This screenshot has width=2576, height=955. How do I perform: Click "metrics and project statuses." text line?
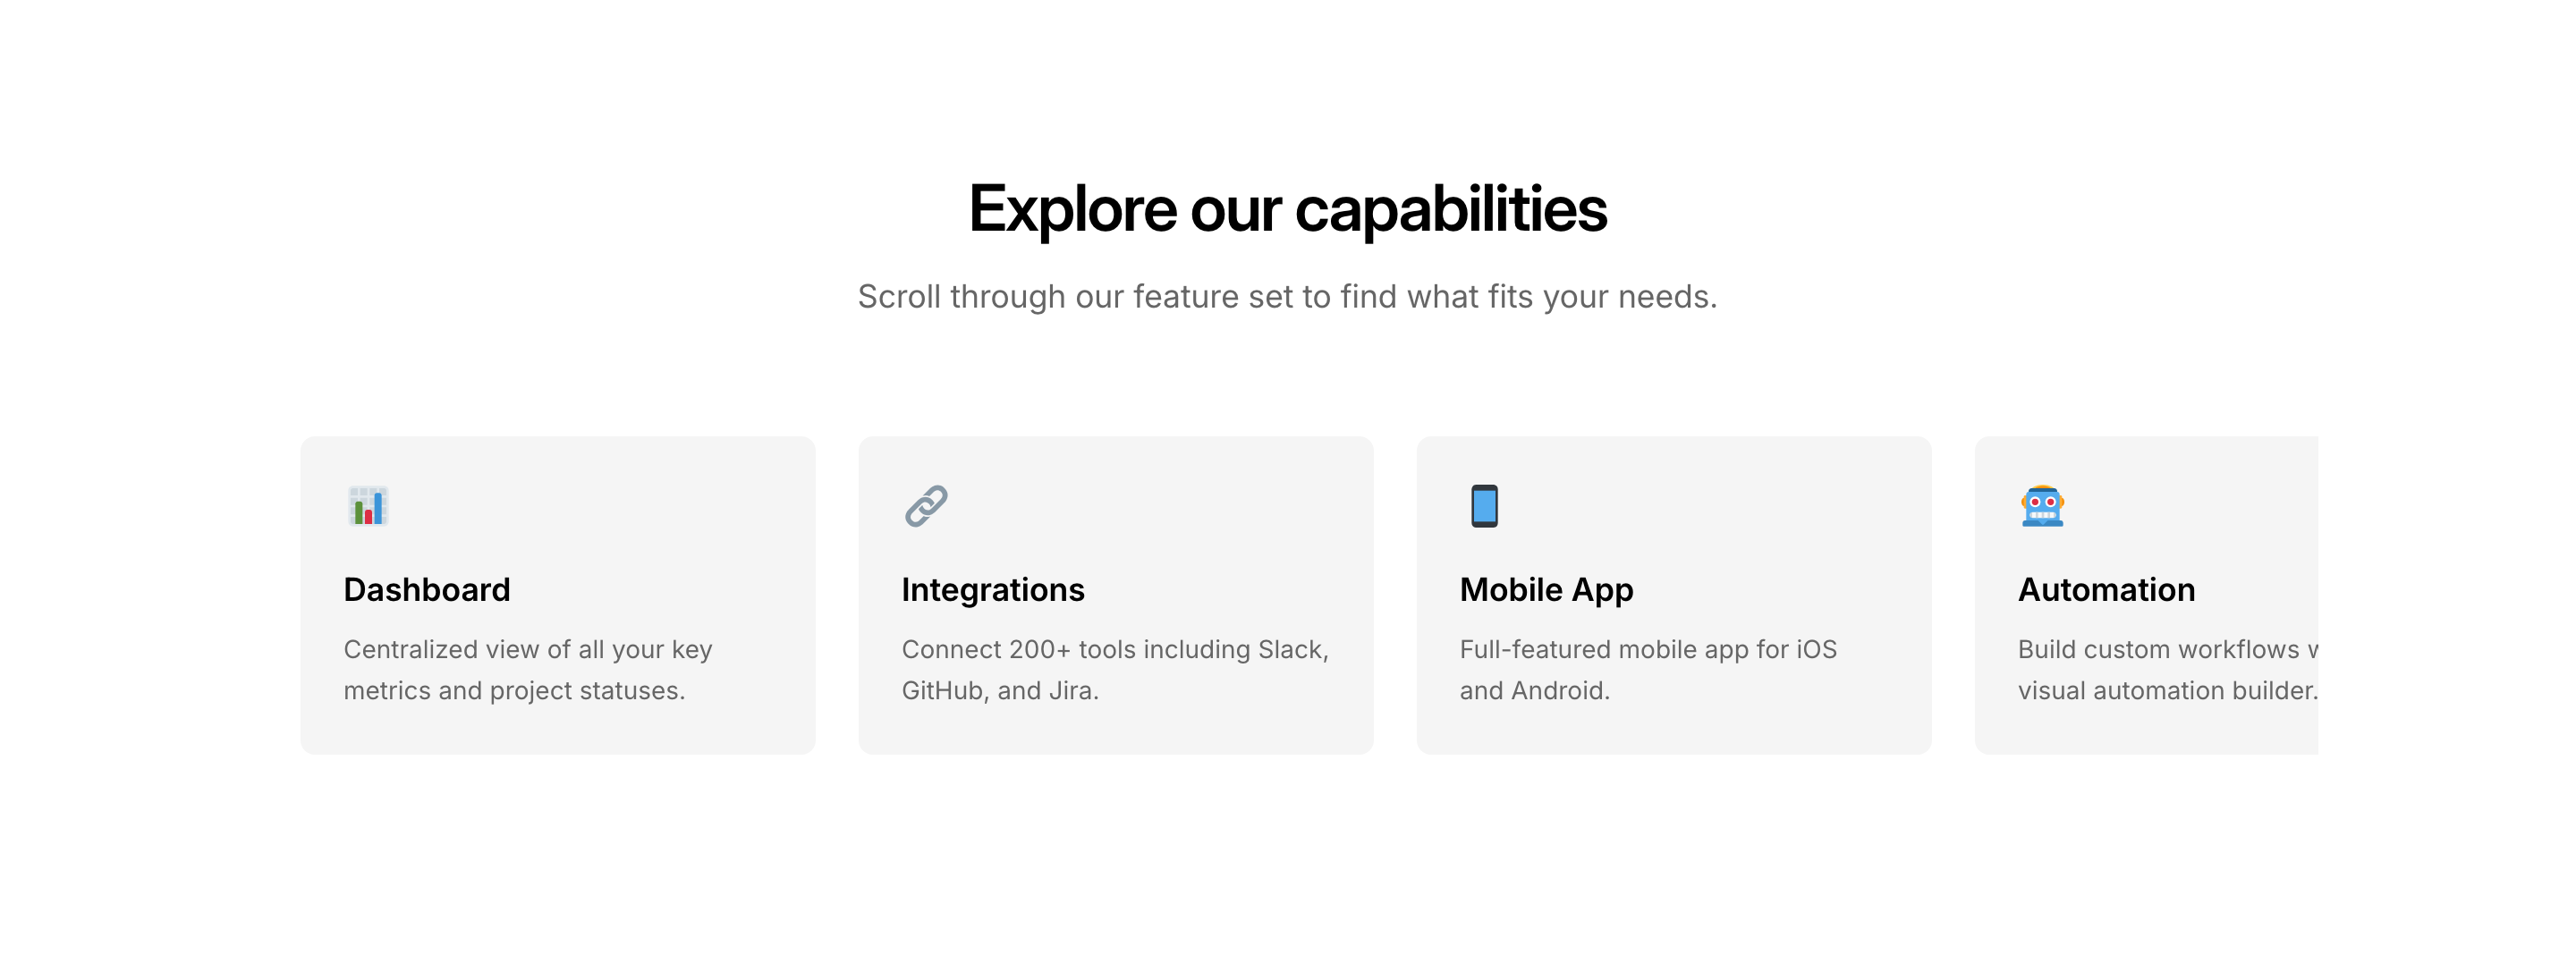pyautogui.click(x=514, y=691)
